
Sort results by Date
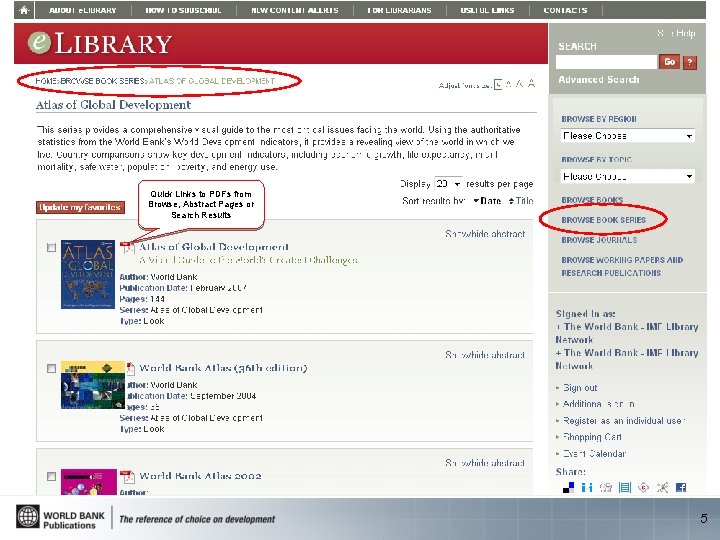(x=487, y=201)
